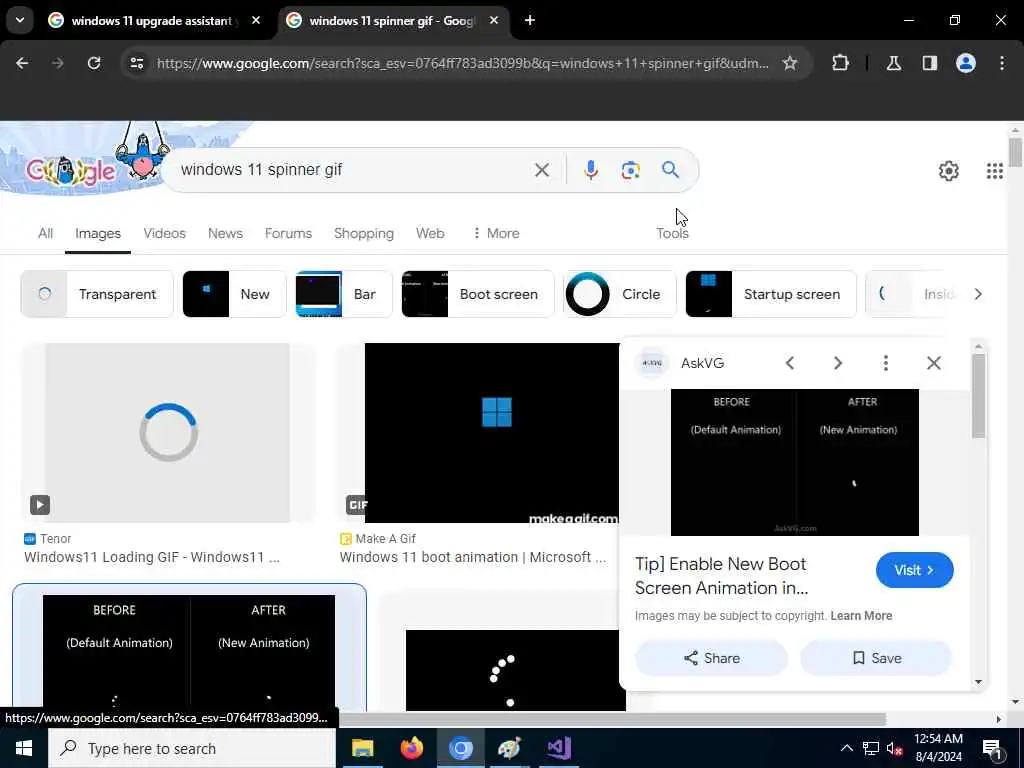Switch to the All results tab
Viewport: 1024px width, 768px height.
(45, 233)
